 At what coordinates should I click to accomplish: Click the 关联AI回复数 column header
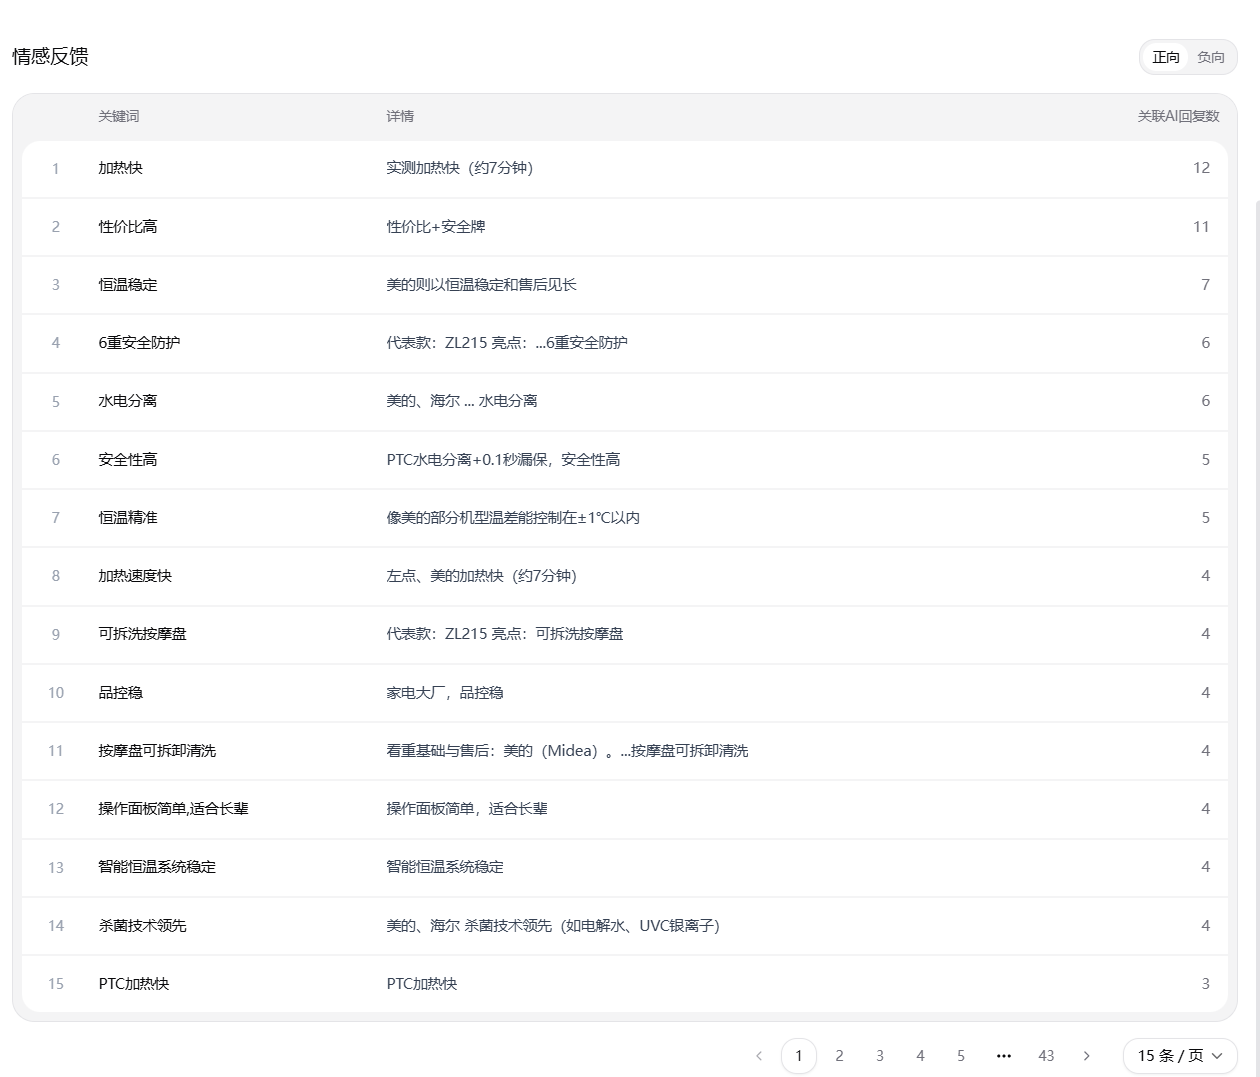coord(1178,116)
